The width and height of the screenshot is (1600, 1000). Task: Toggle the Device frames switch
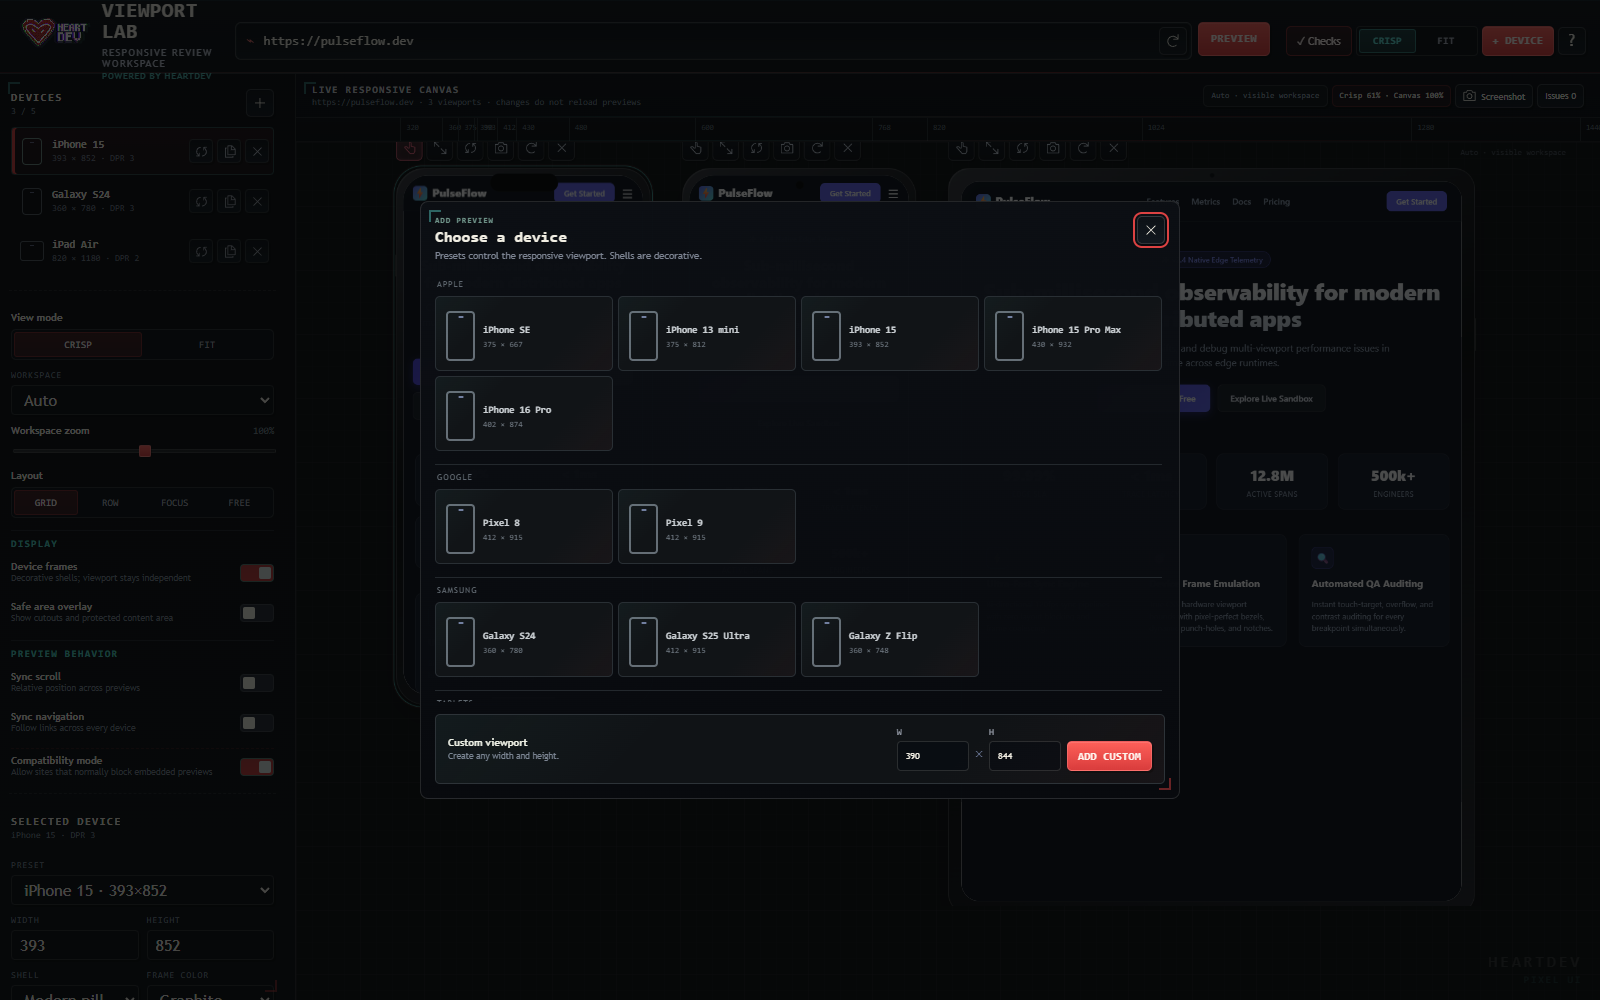257,573
